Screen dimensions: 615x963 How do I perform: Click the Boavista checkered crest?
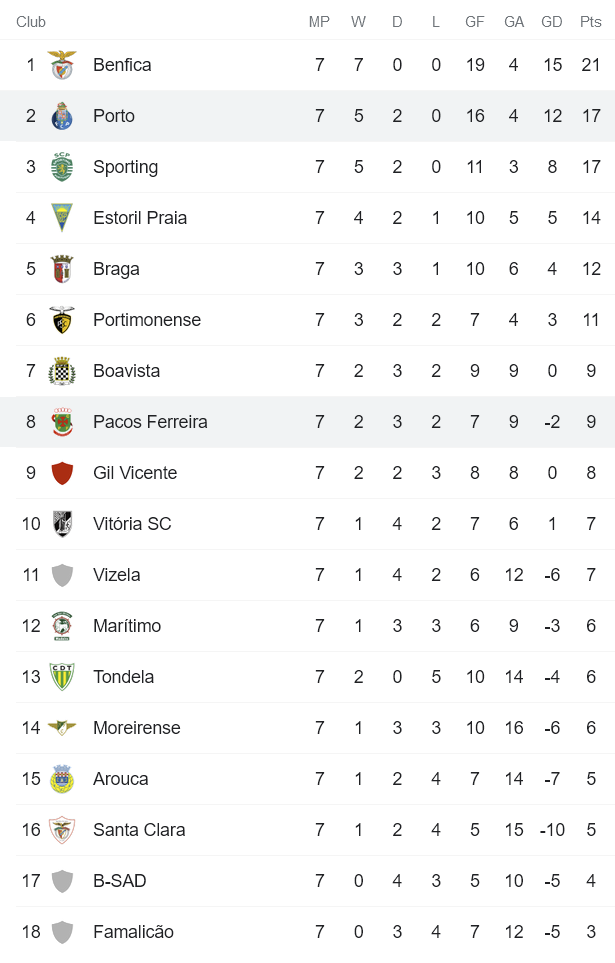click(x=62, y=371)
